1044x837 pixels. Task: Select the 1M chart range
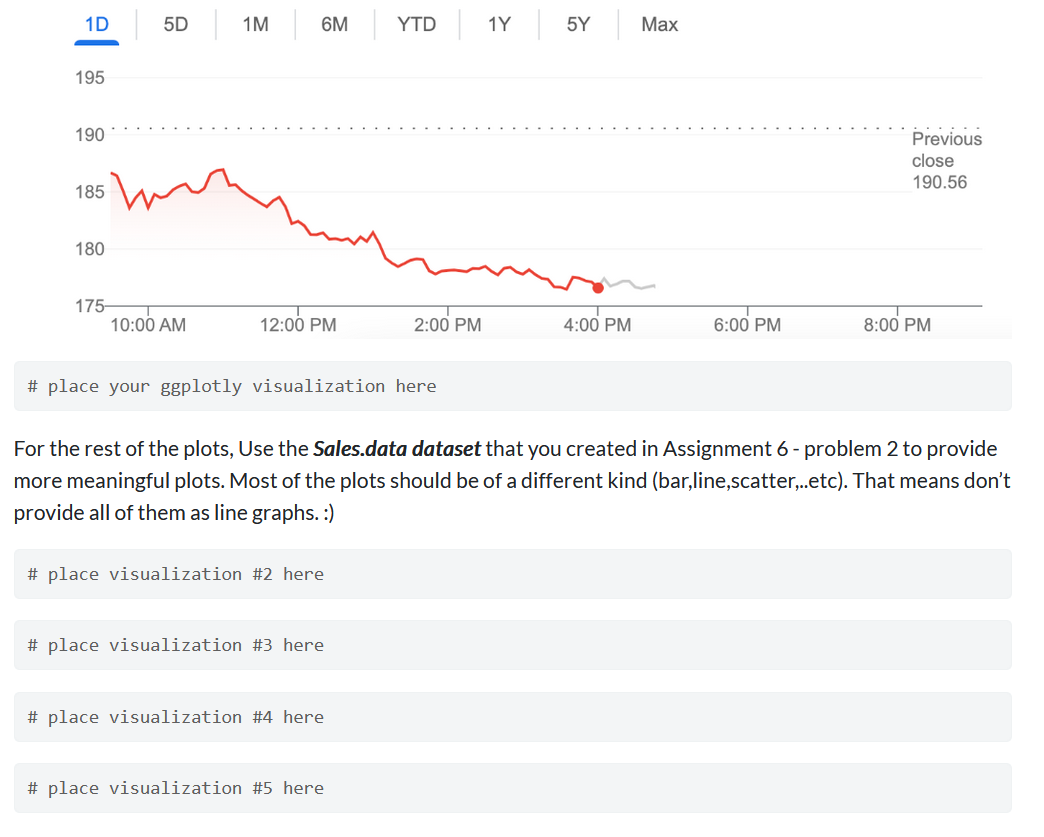(254, 25)
